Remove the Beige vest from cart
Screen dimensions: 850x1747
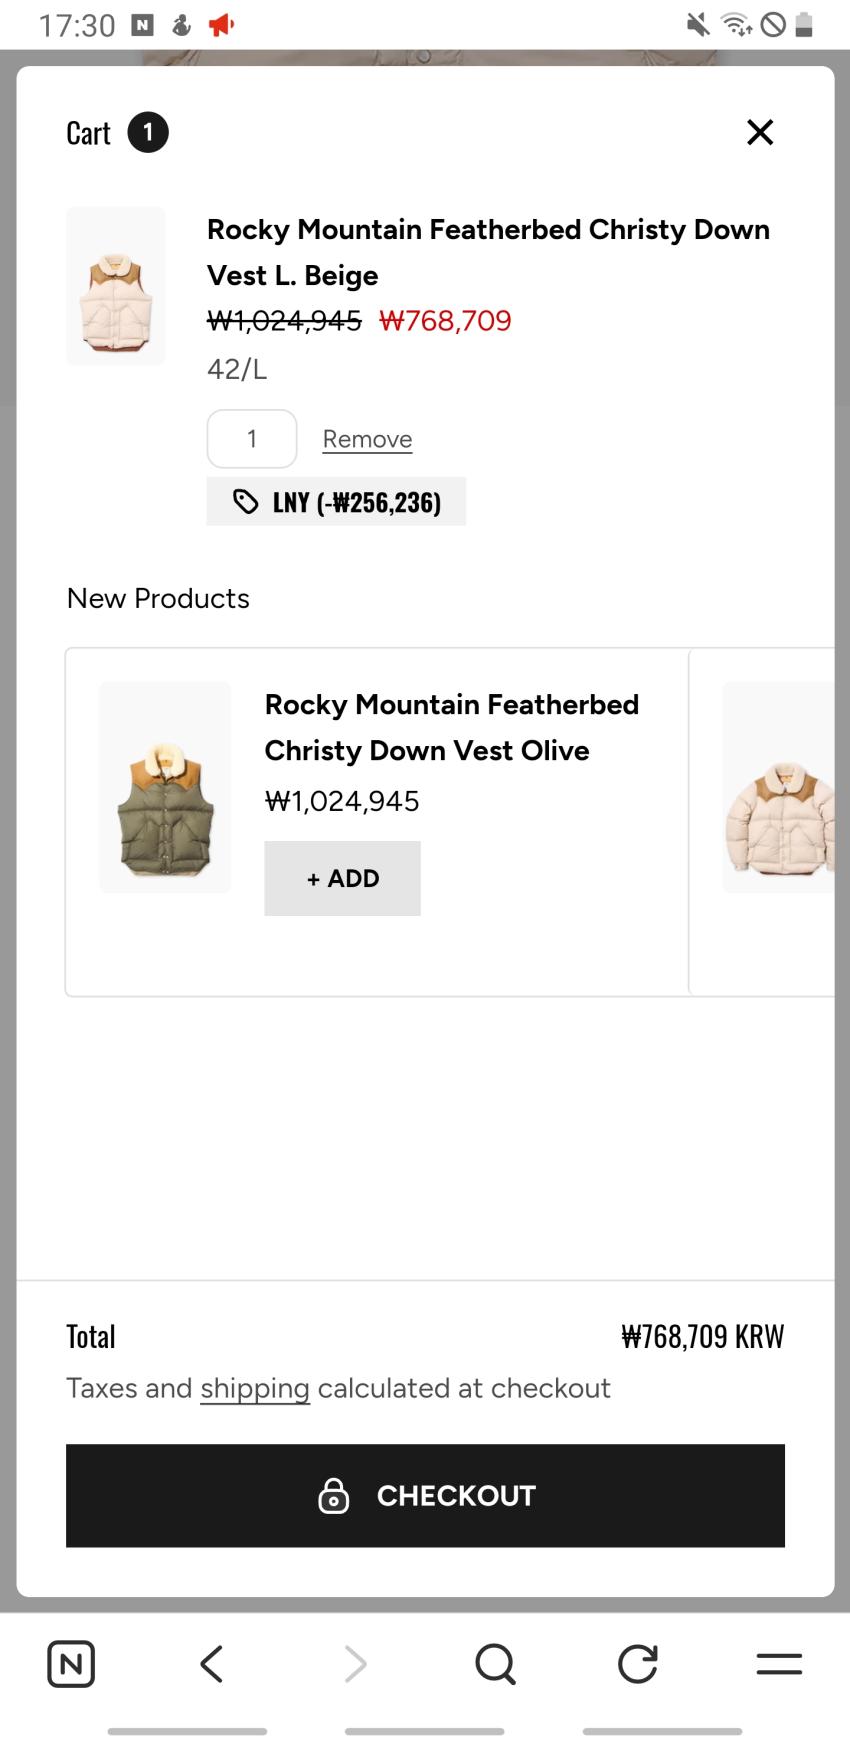(367, 439)
